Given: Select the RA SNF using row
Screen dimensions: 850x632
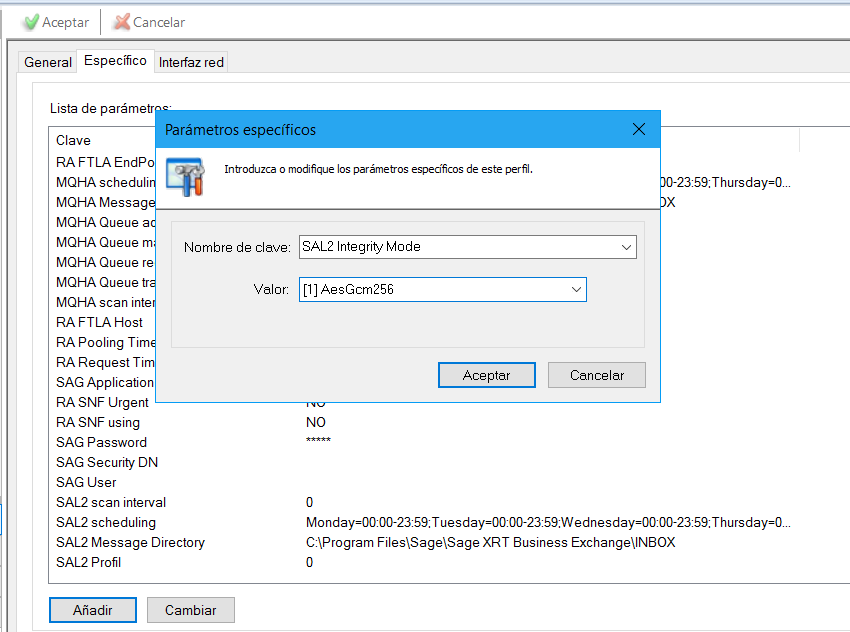Looking at the screenshot, I should tap(98, 422).
